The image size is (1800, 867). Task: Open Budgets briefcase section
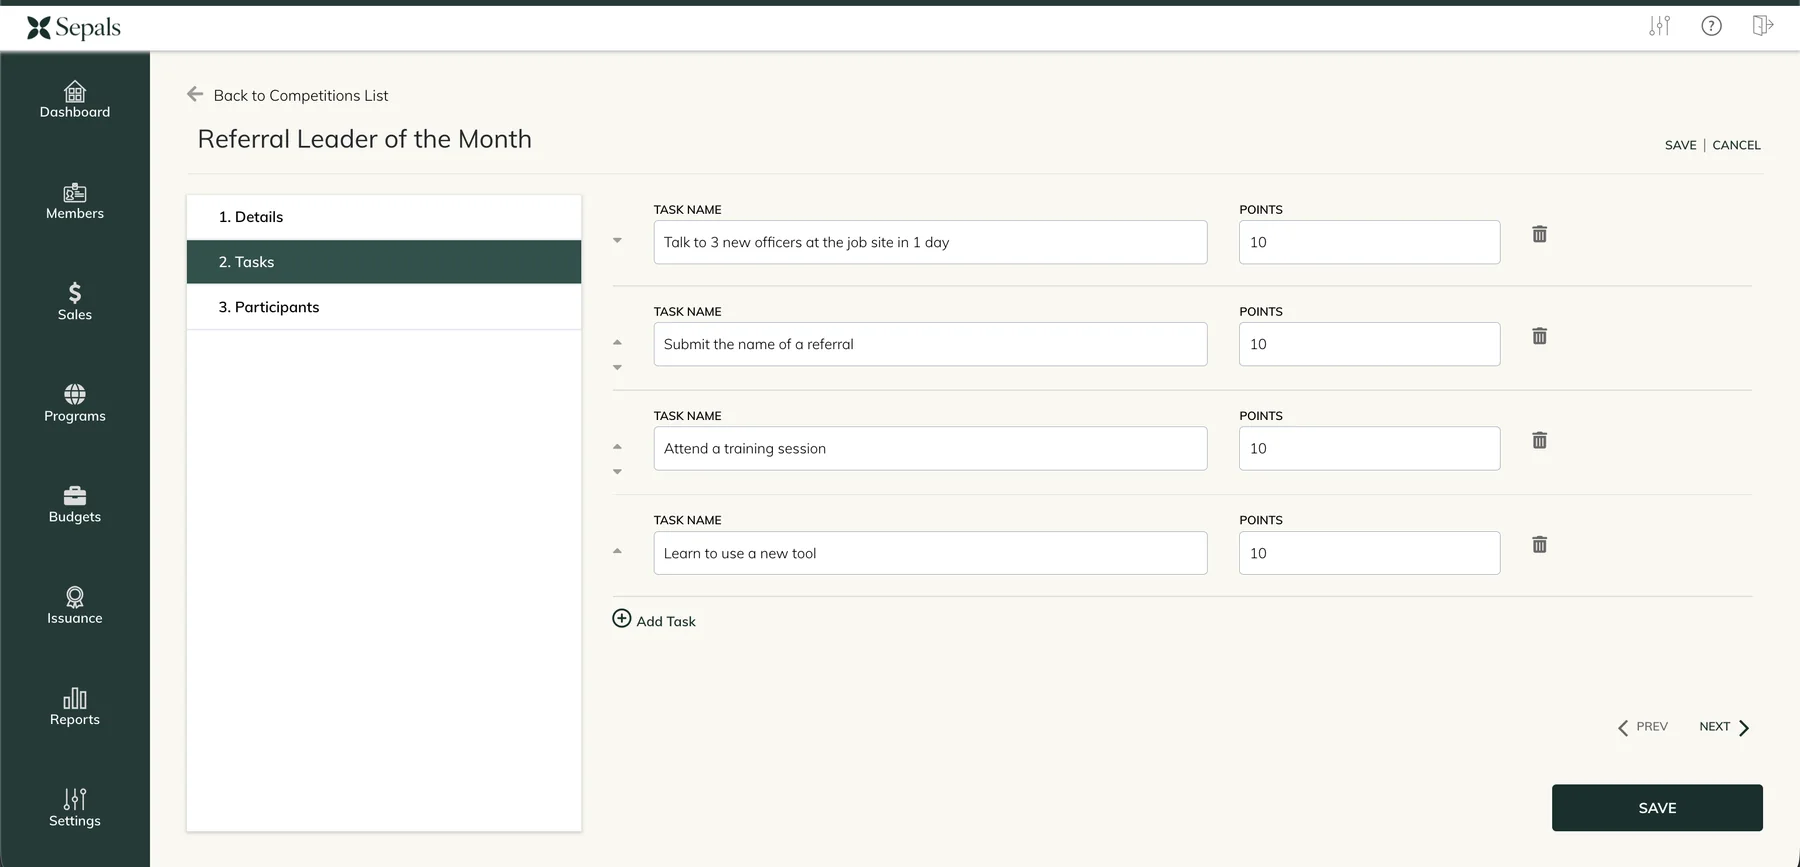point(75,504)
